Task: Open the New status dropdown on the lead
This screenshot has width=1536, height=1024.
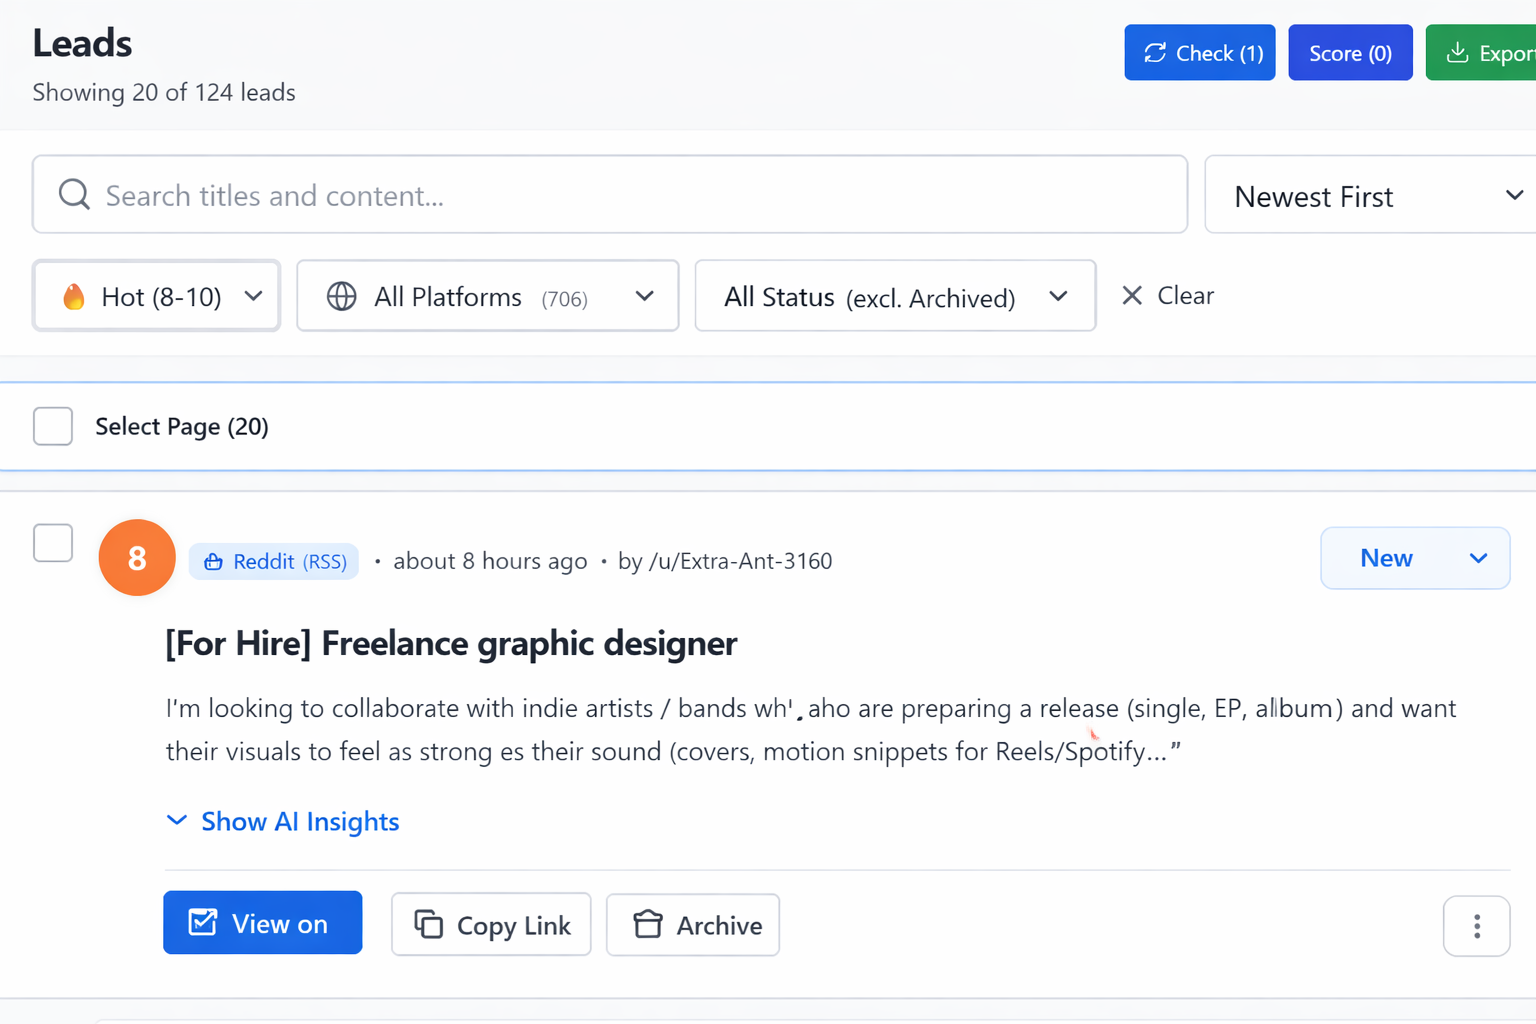Action: pyautogui.click(x=1414, y=558)
